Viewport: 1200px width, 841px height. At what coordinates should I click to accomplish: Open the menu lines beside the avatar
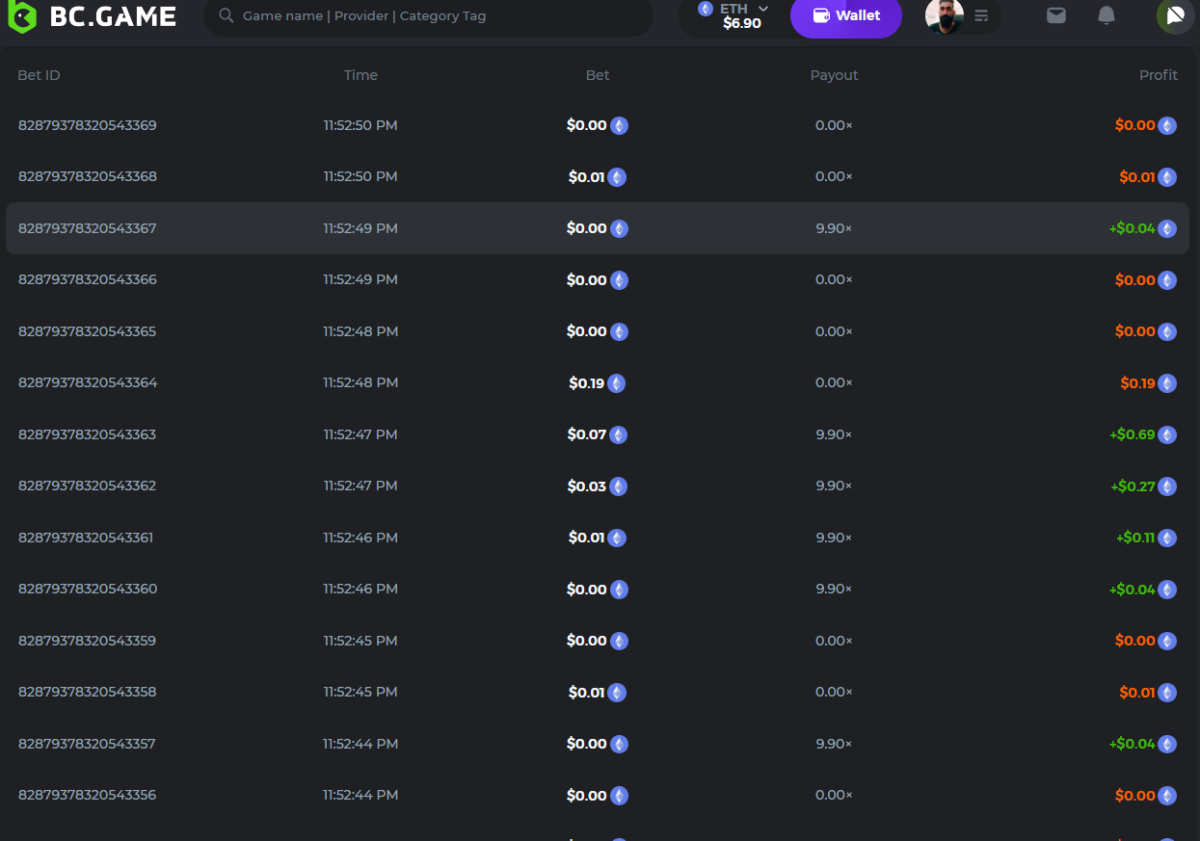pos(981,16)
